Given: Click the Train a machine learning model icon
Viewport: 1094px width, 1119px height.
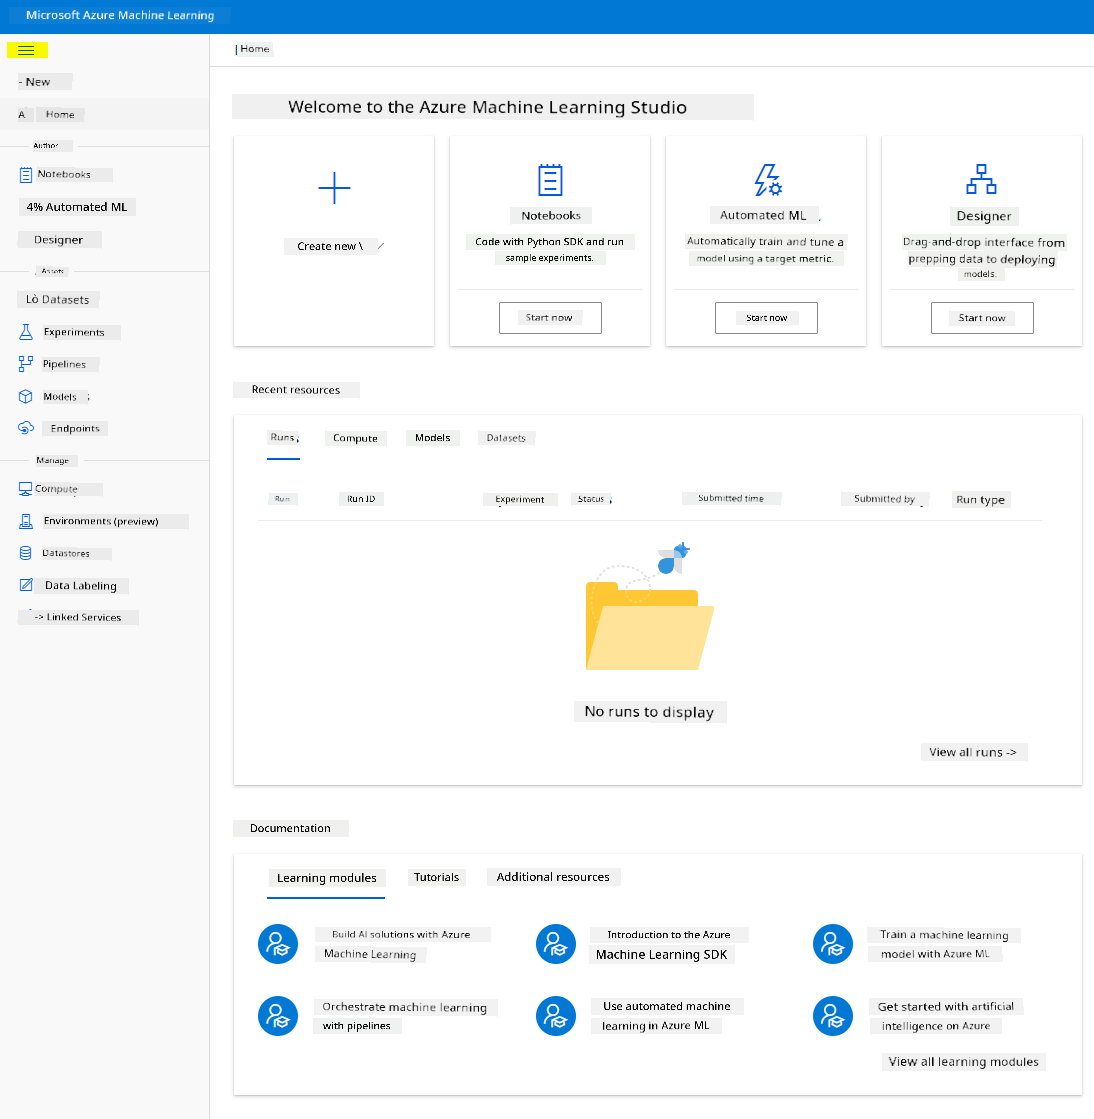Looking at the screenshot, I should pyautogui.click(x=833, y=943).
